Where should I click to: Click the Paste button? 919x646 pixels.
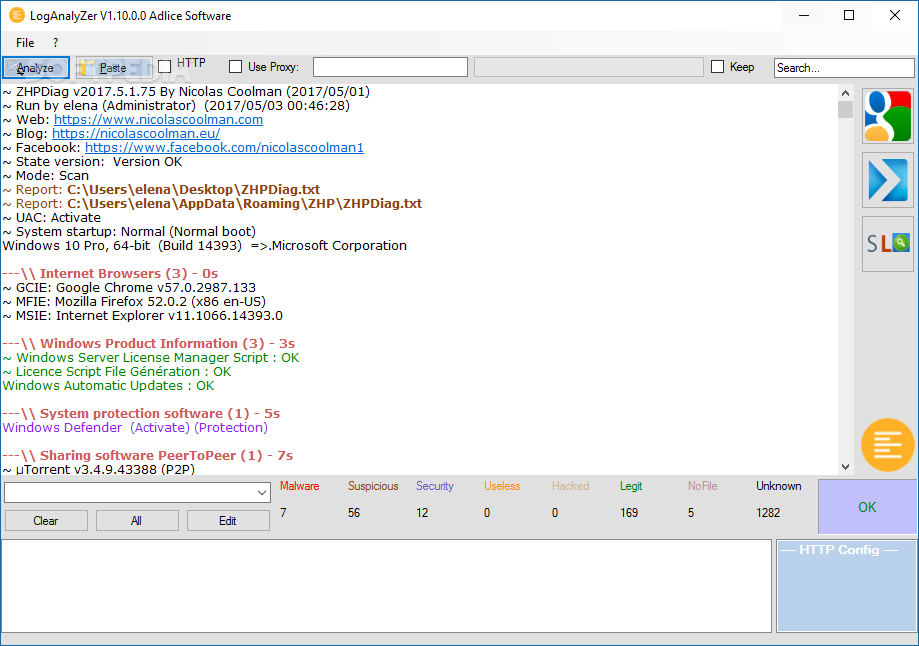click(x=114, y=67)
